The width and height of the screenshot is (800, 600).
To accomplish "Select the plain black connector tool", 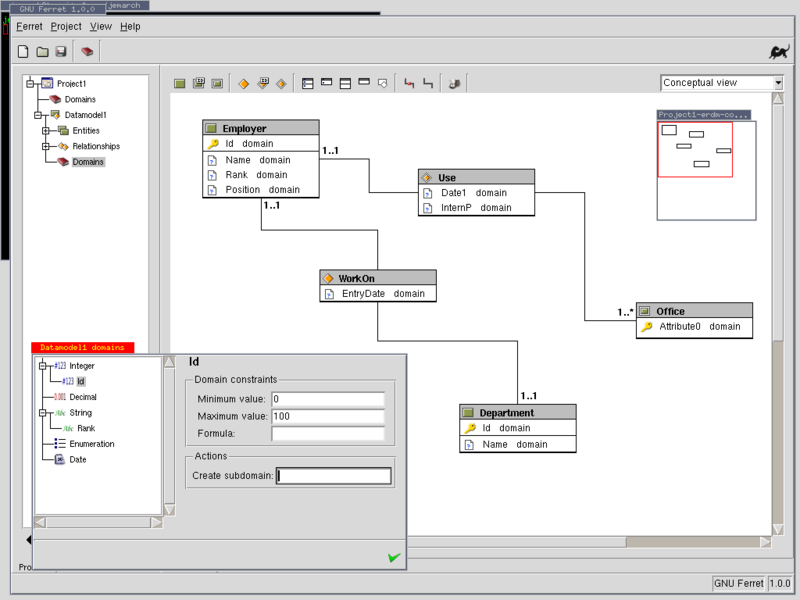I will pos(428,83).
